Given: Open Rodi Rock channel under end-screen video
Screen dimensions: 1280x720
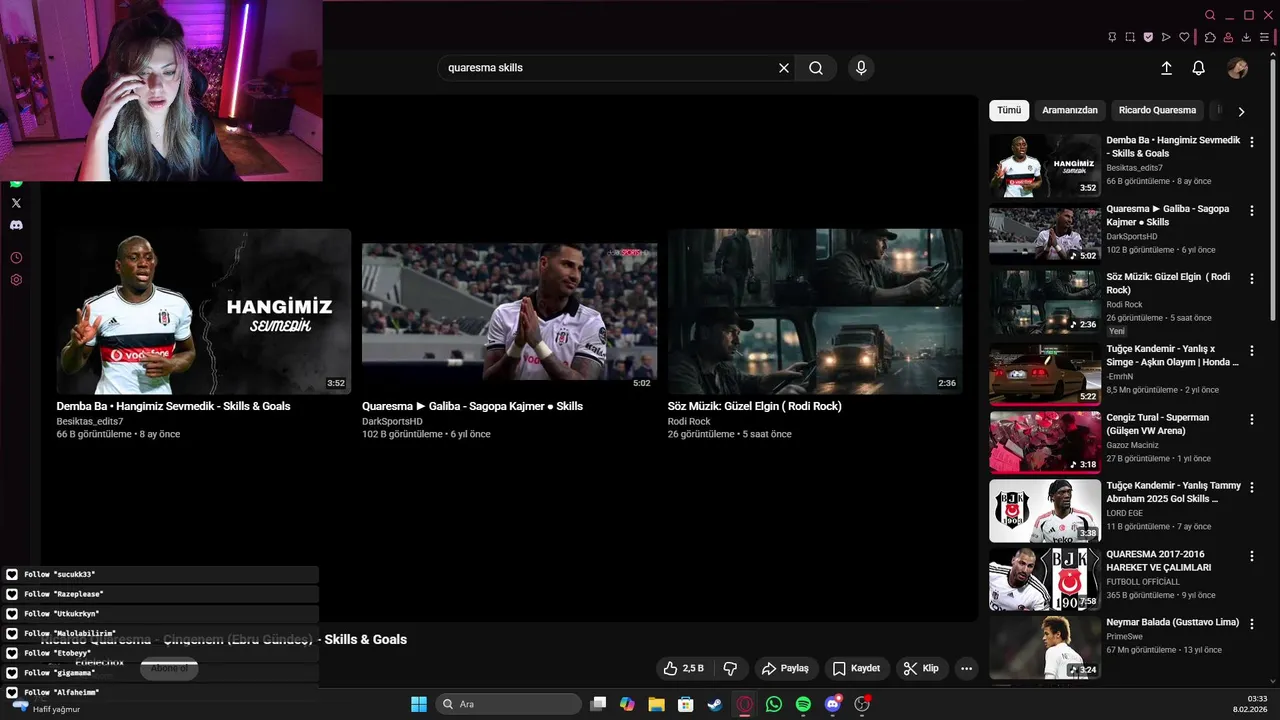Looking at the screenshot, I should coord(689,422).
